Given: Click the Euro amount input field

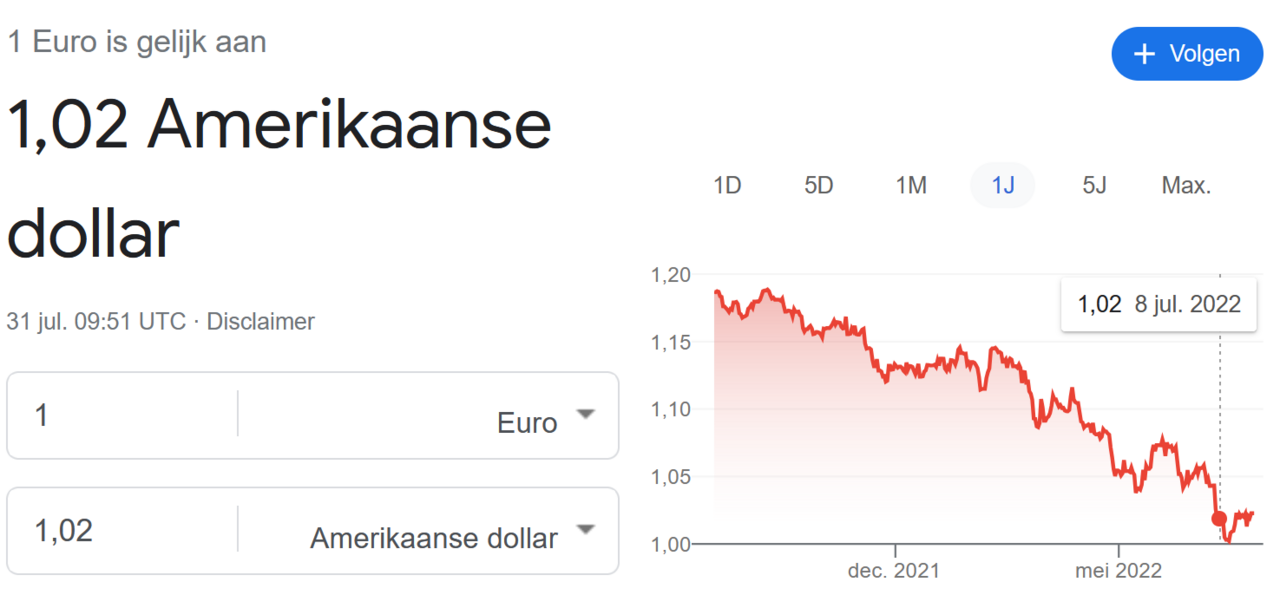Looking at the screenshot, I should [120, 415].
